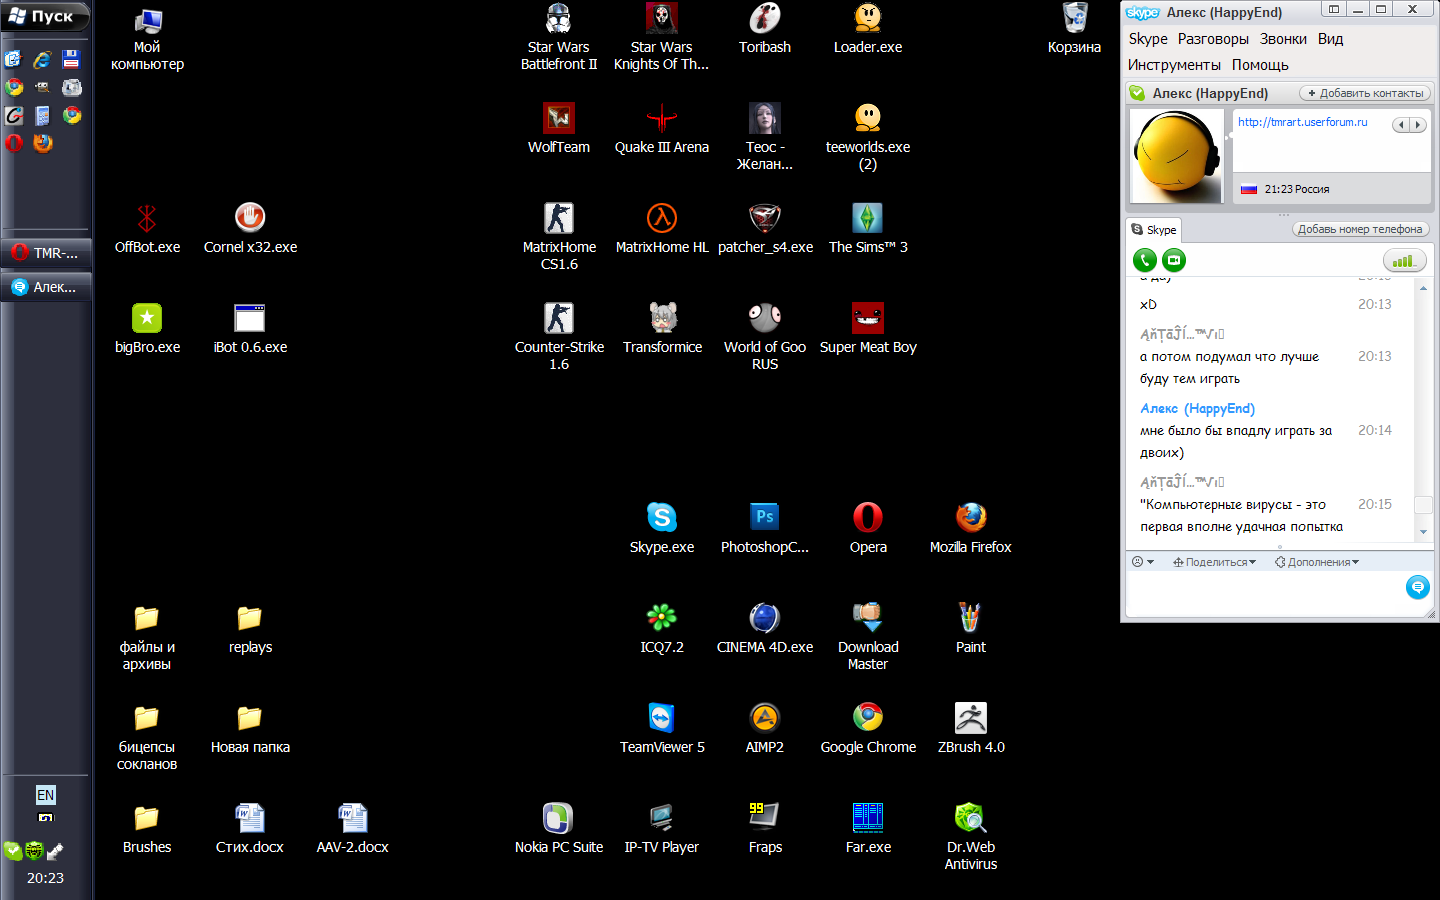Click the Skype.exe desktop shortcut
The width and height of the screenshot is (1440, 900).
662,529
